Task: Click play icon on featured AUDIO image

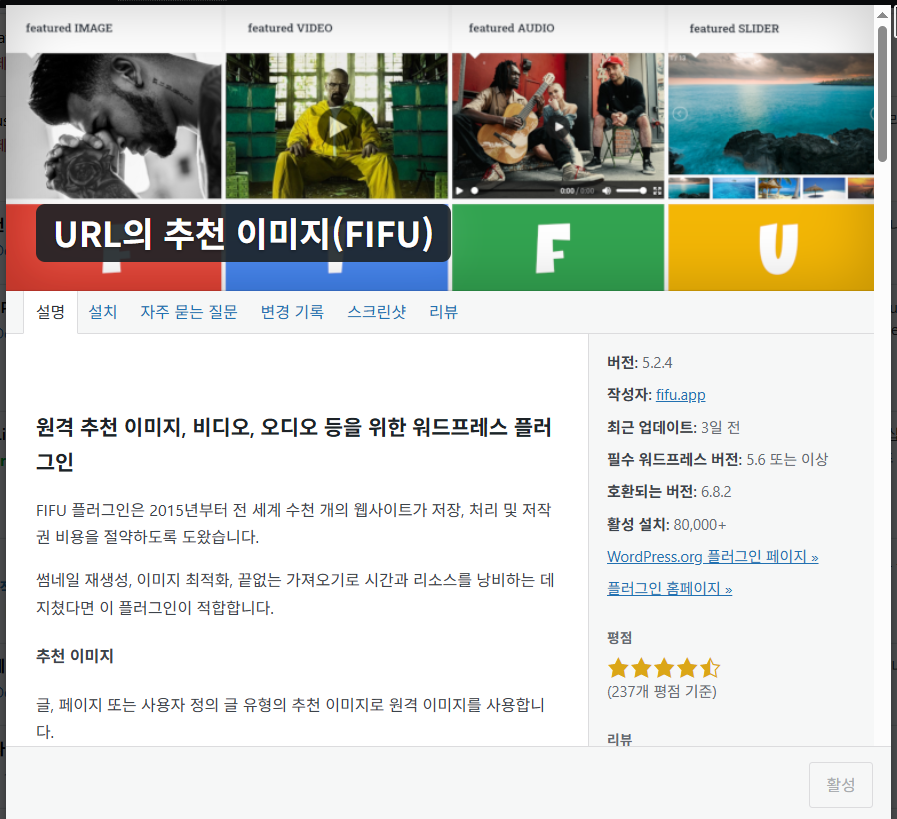Action: [x=558, y=127]
